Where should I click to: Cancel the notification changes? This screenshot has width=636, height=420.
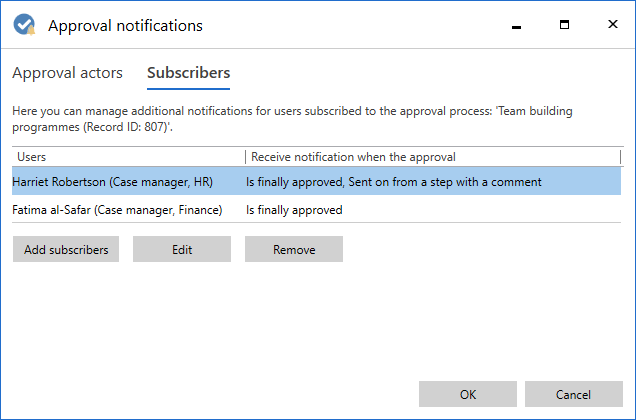pyautogui.click(x=573, y=394)
